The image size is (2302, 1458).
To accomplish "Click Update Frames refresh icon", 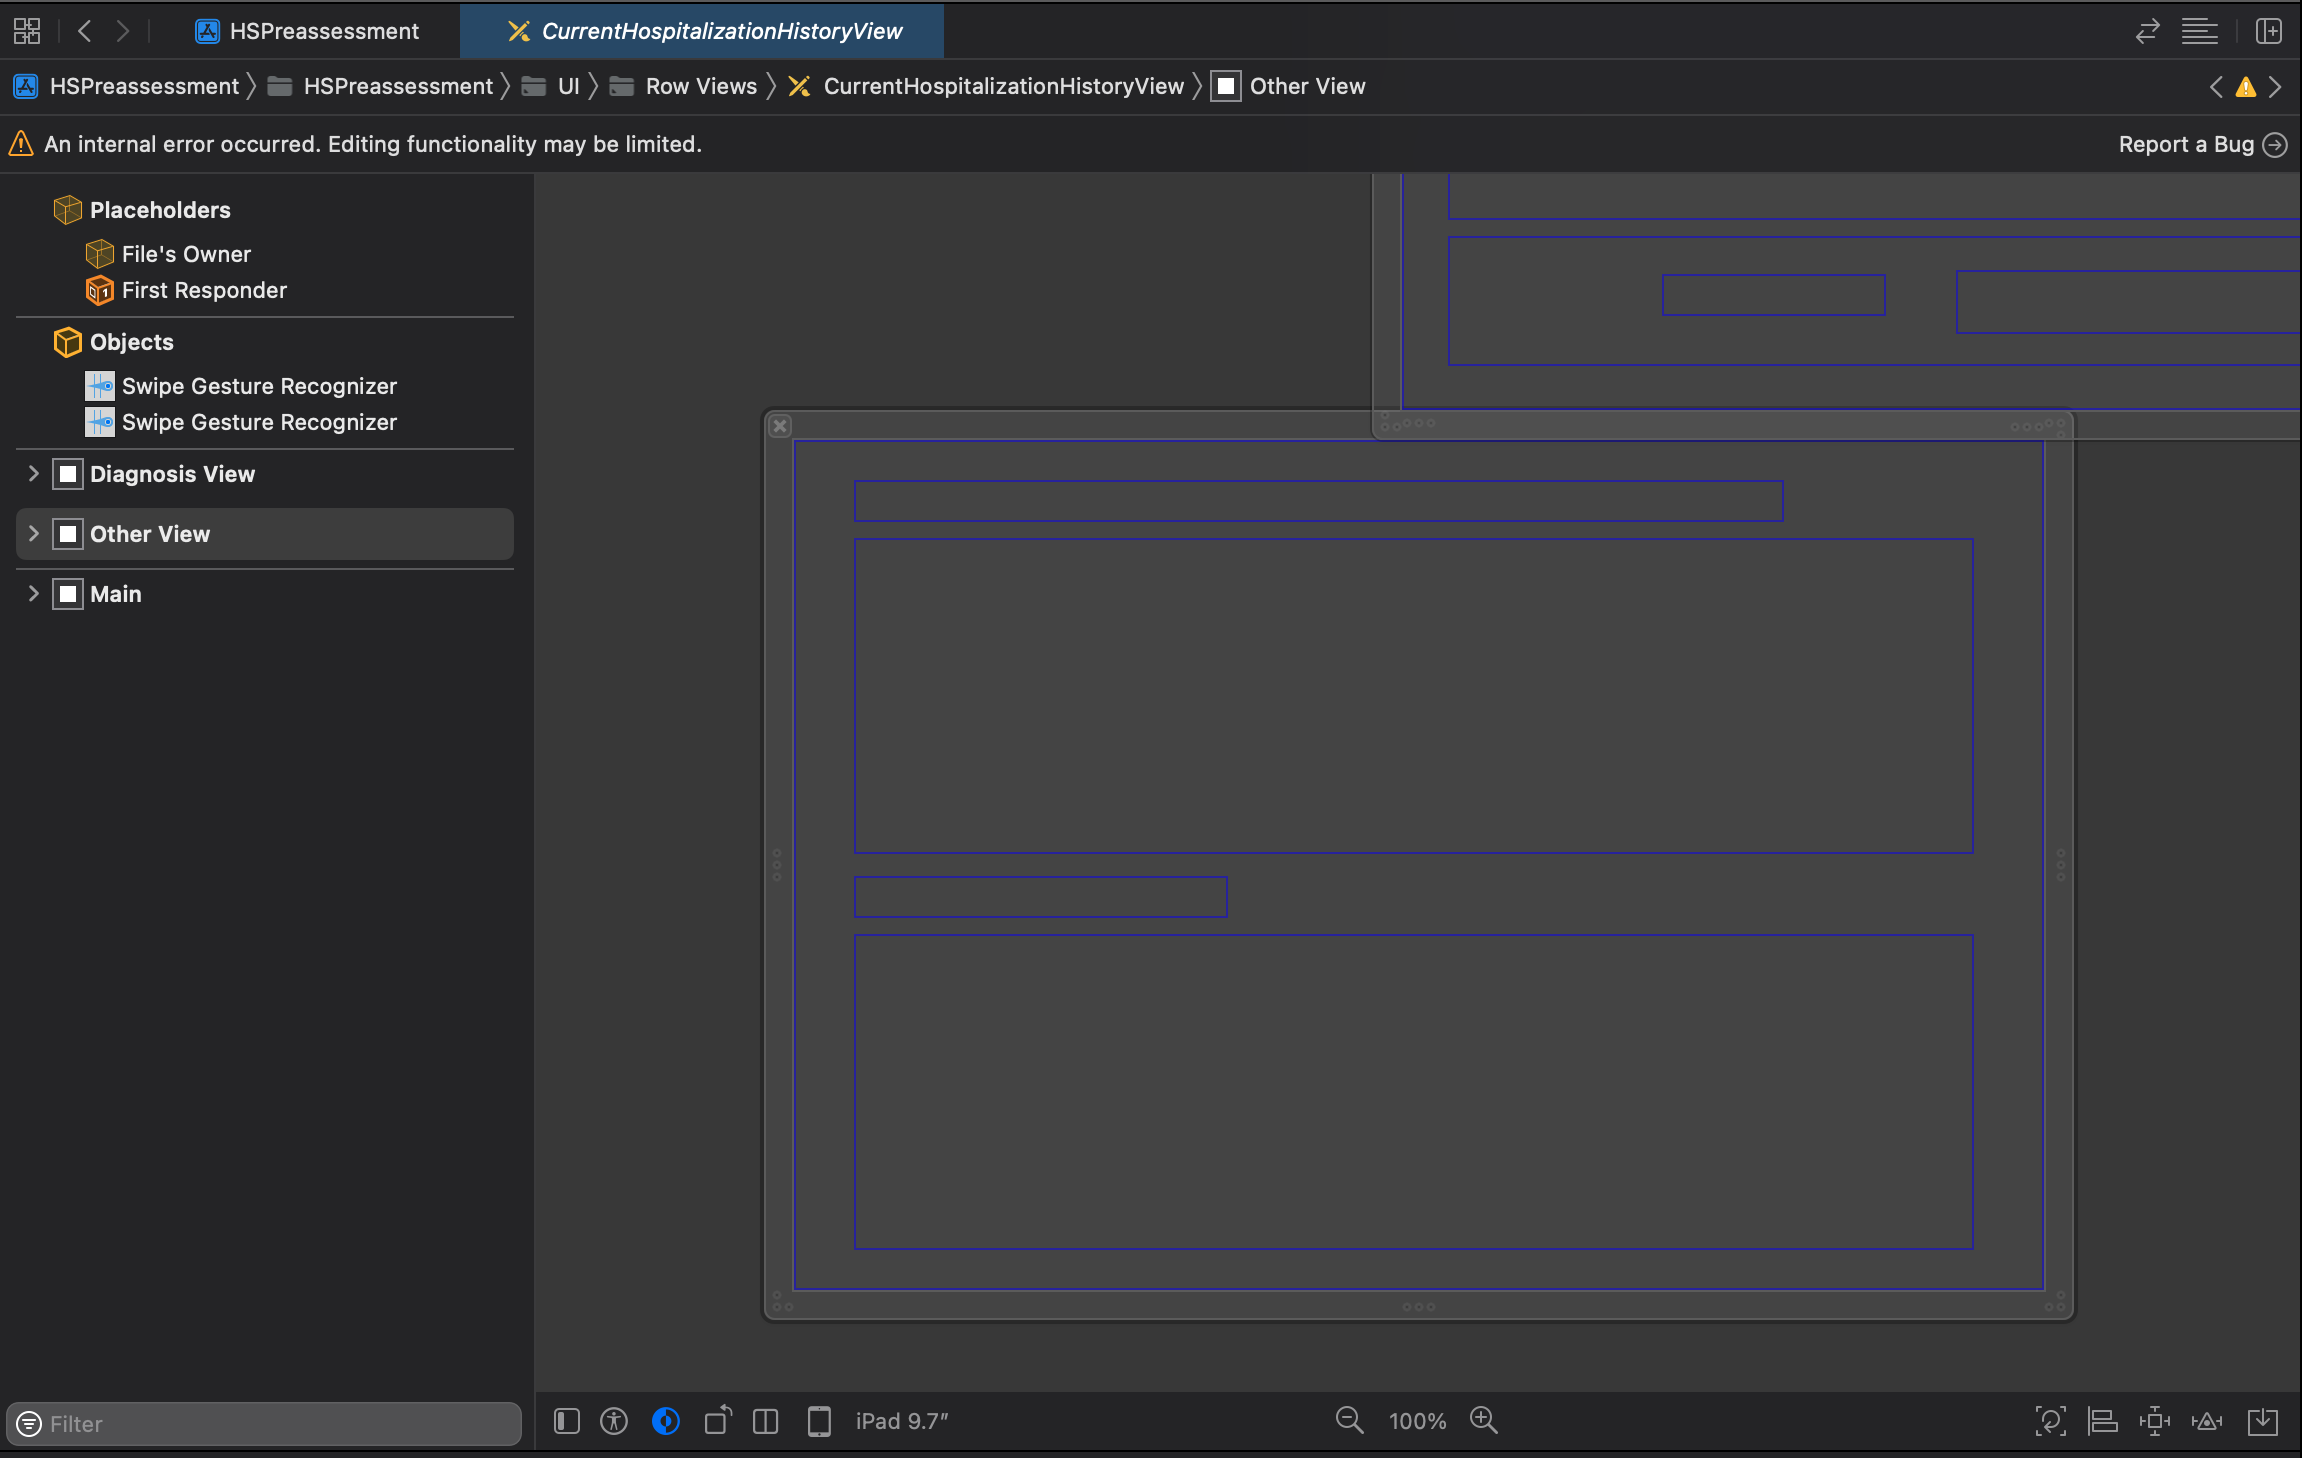I will click(2050, 1421).
